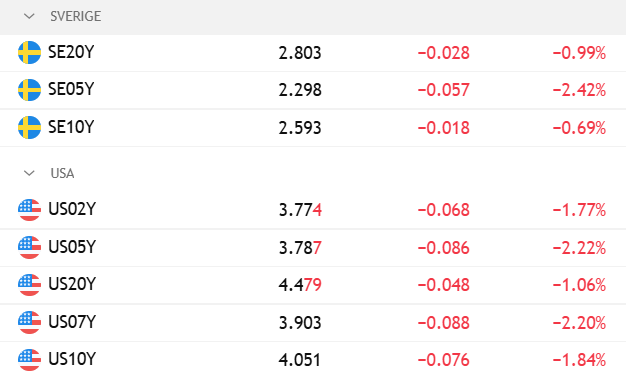Open the SE20Y symbol
The width and height of the screenshot is (626, 378).
[71, 52]
